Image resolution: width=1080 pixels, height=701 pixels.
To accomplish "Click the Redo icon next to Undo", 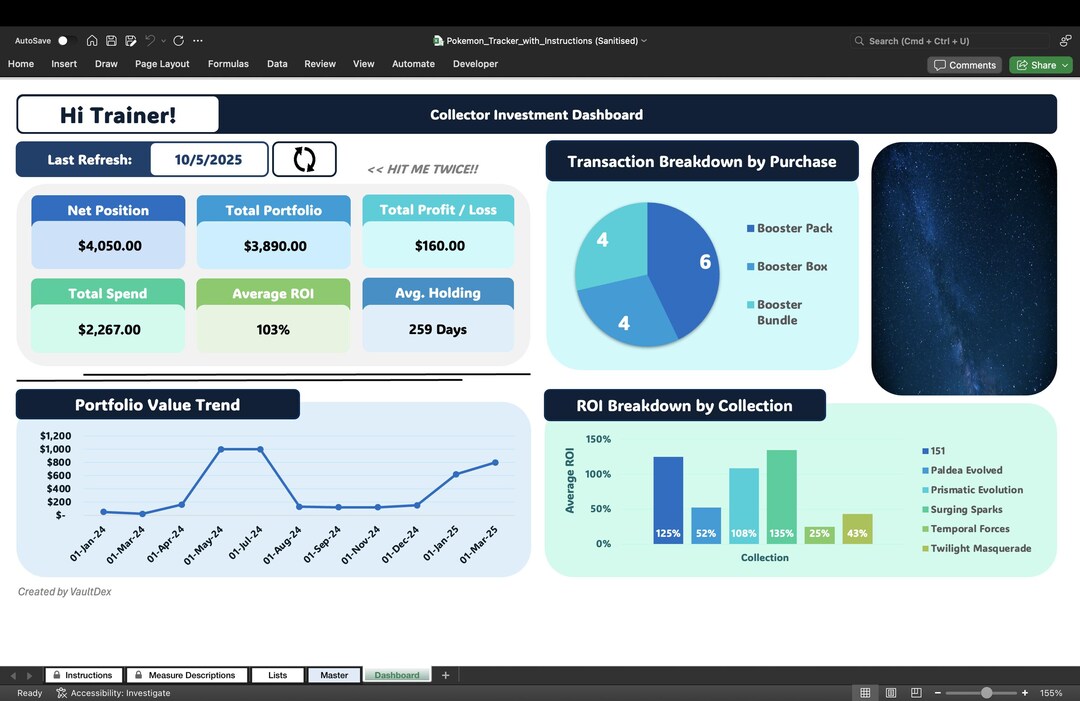I will click(178, 41).
